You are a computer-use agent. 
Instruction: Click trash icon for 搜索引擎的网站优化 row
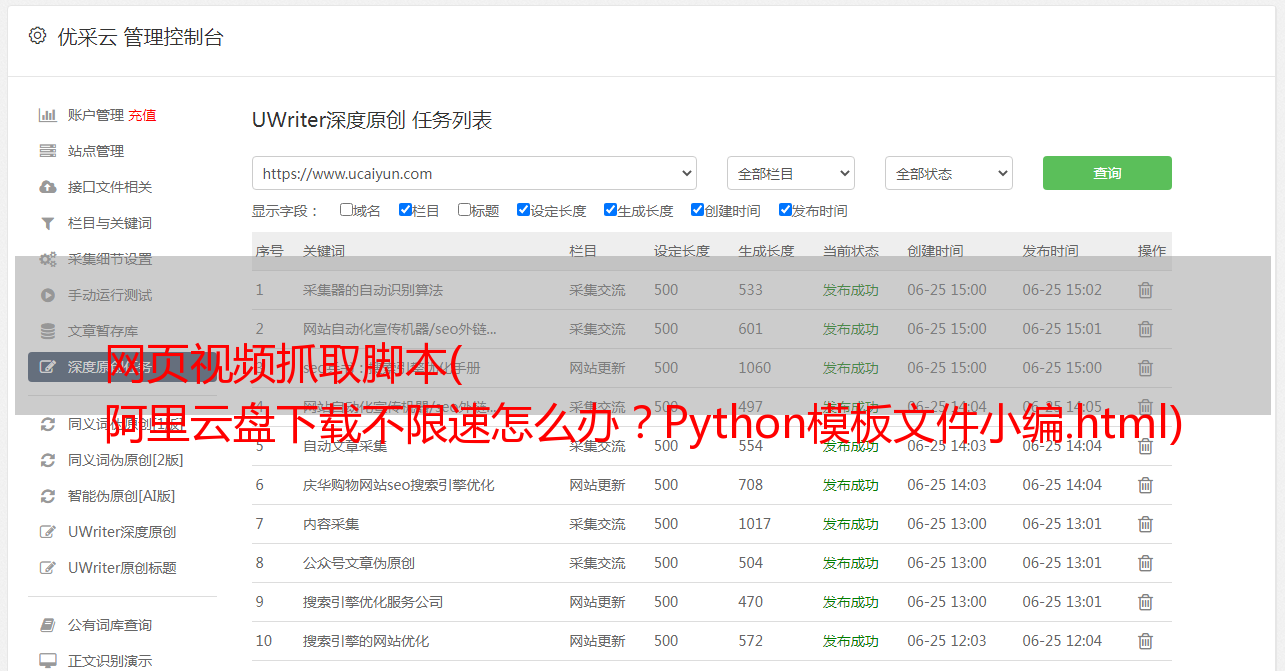1145,641
